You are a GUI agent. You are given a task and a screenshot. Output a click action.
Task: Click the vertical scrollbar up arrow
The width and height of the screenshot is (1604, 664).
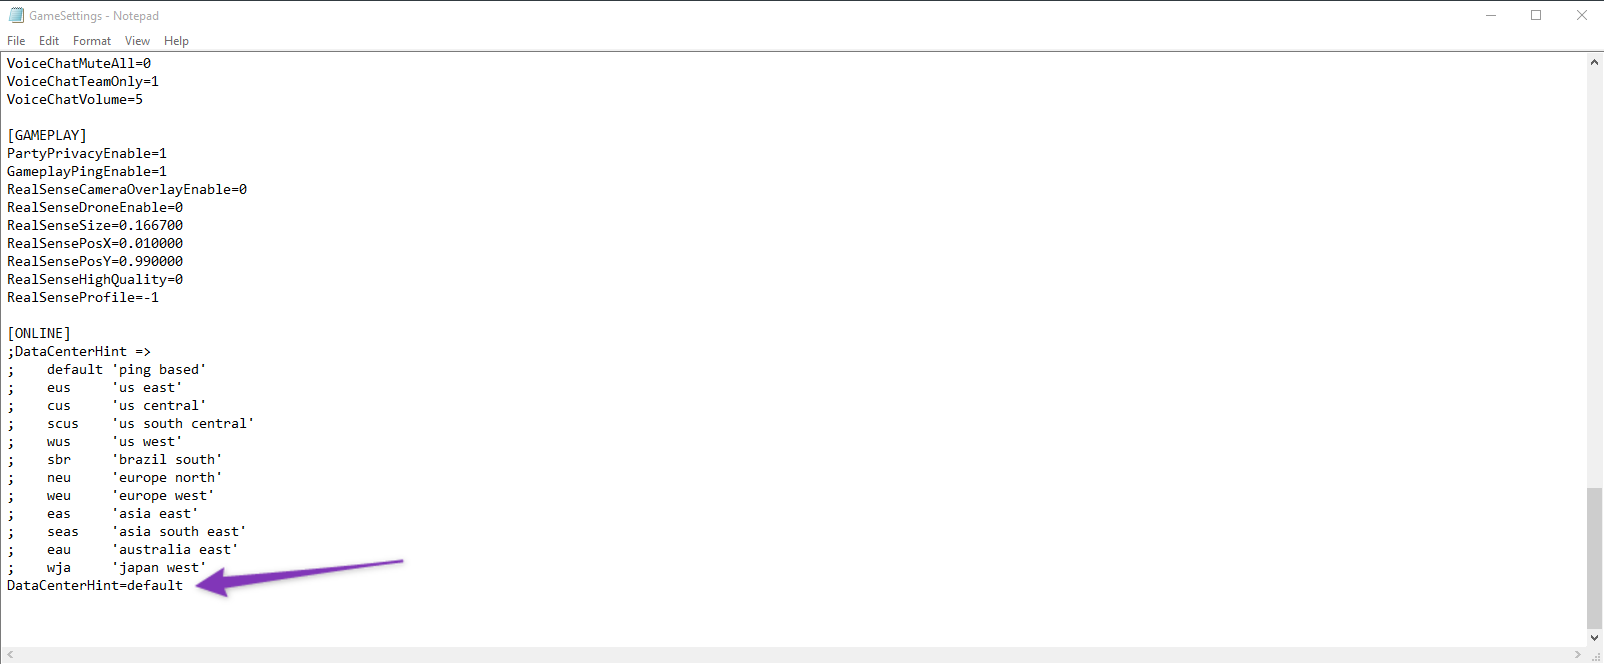coord(1594,62)
